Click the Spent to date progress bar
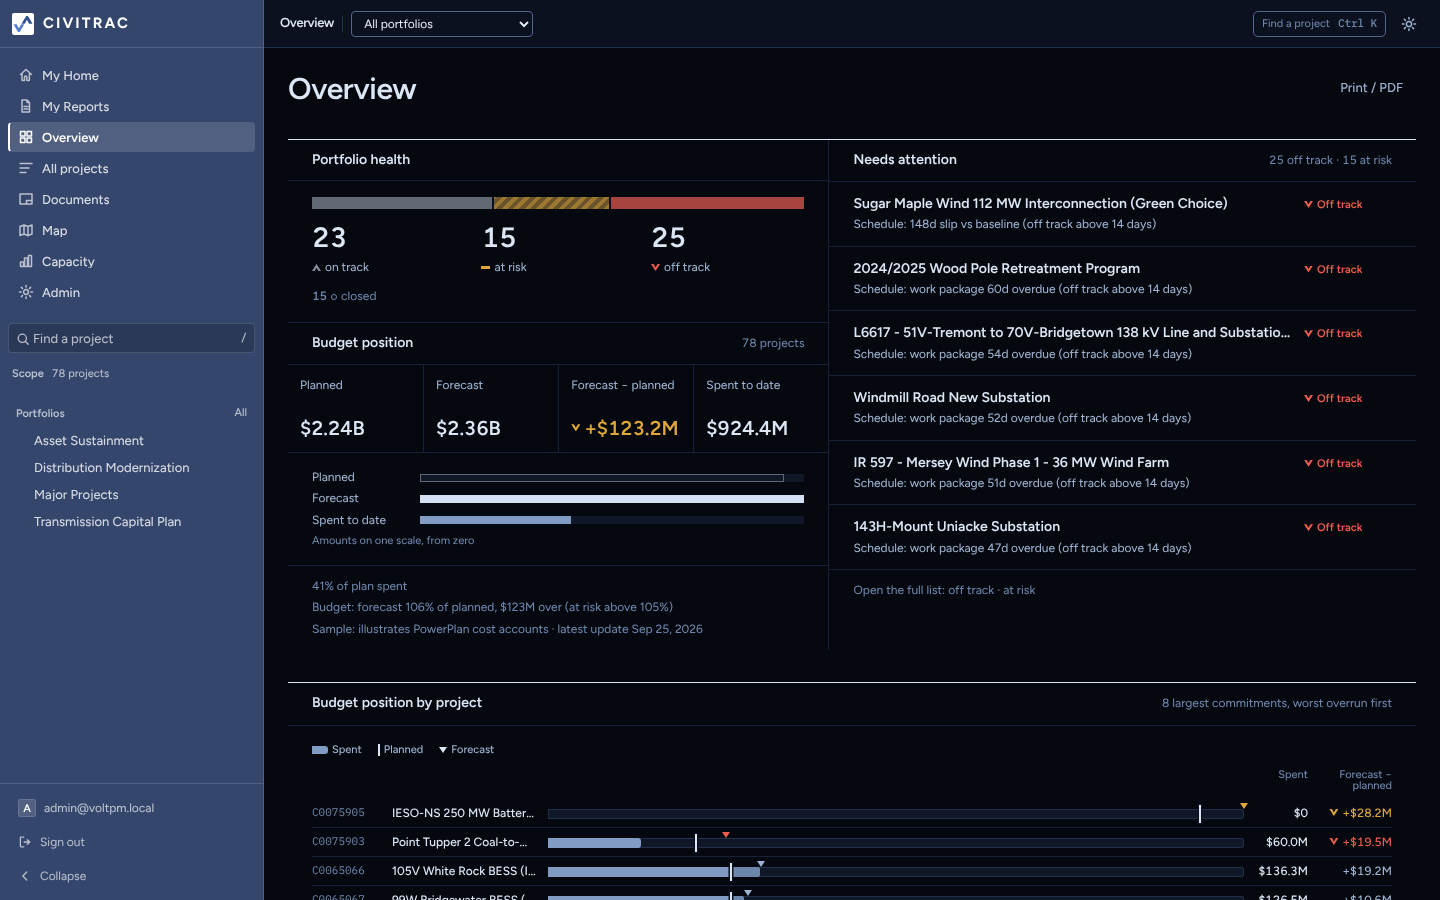This screenshot has width=1440, height=900. 612,520
